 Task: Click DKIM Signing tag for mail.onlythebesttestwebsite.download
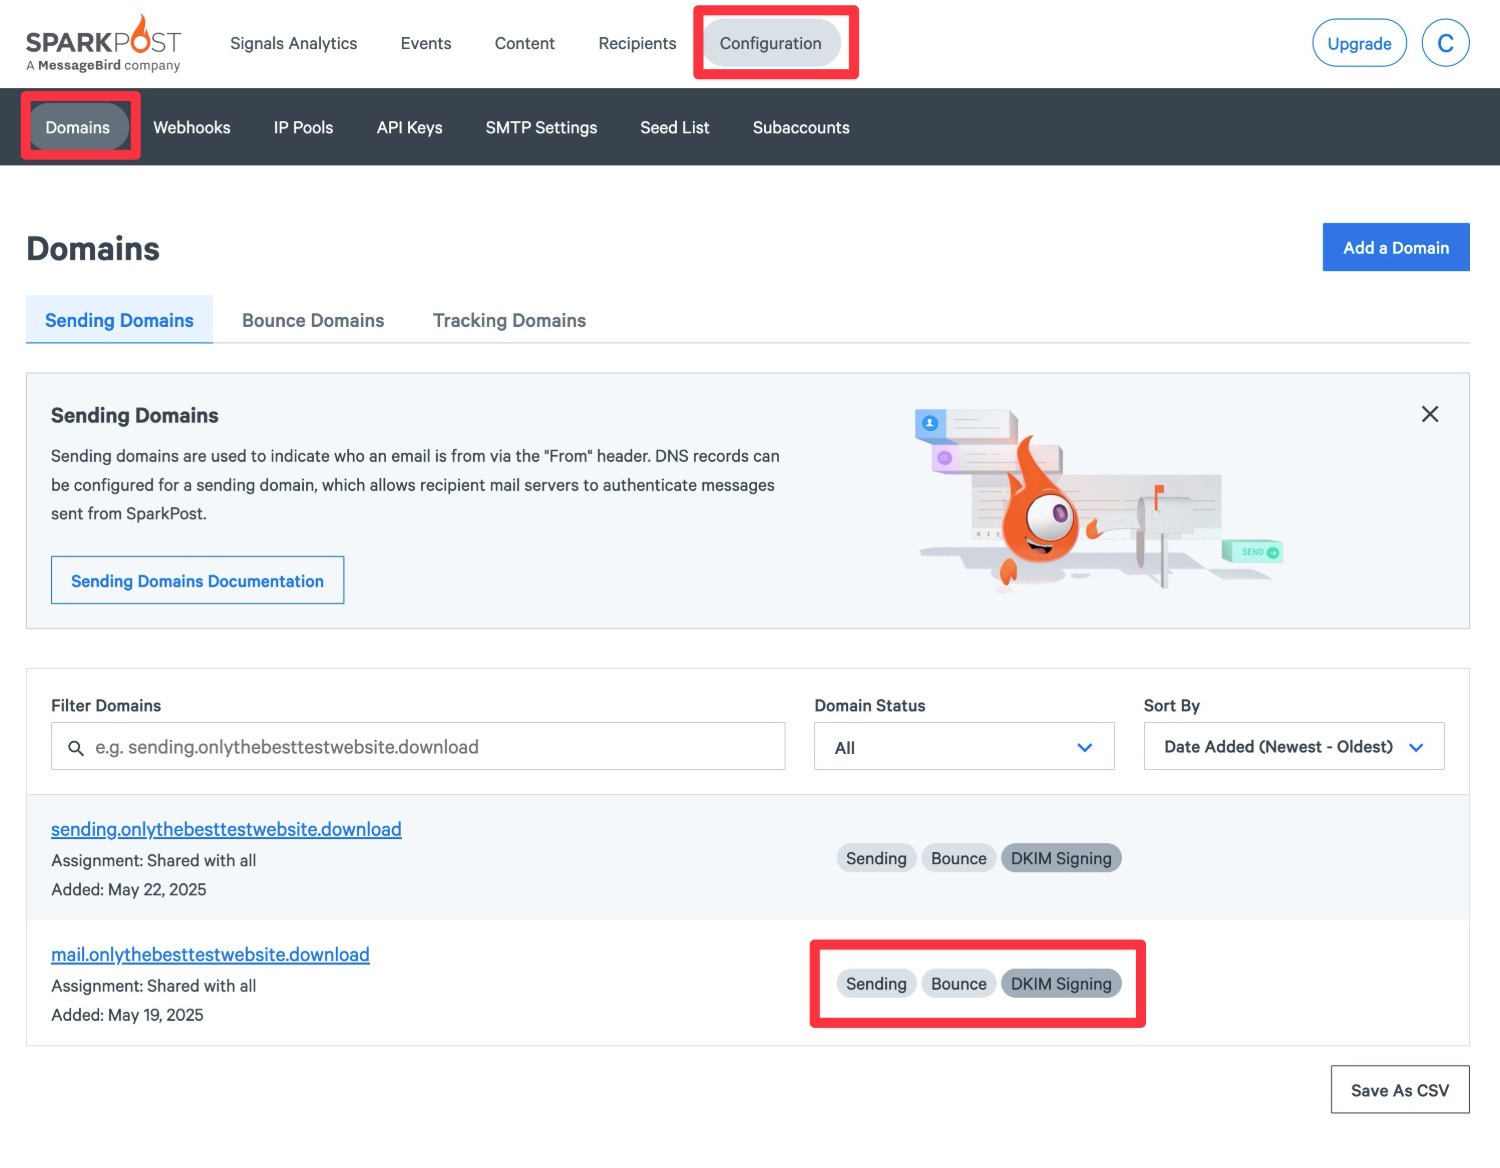[x=1061, y=984]
